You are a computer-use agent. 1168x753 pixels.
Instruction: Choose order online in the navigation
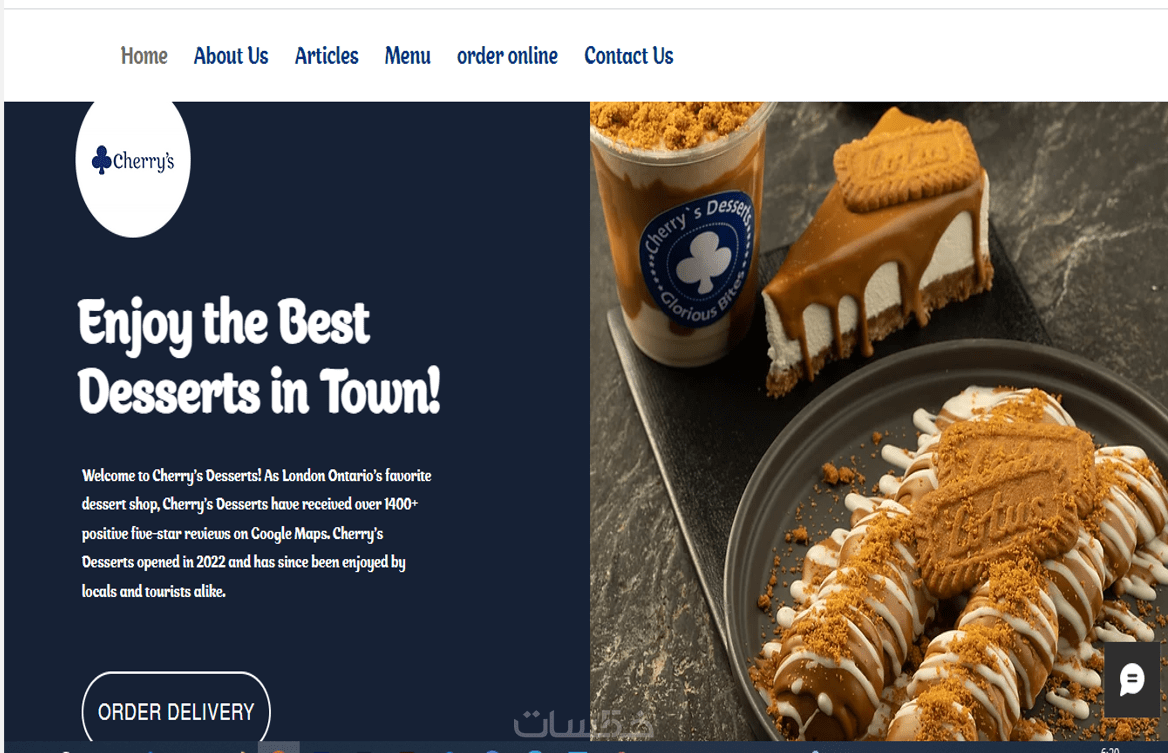pos(507,56)
